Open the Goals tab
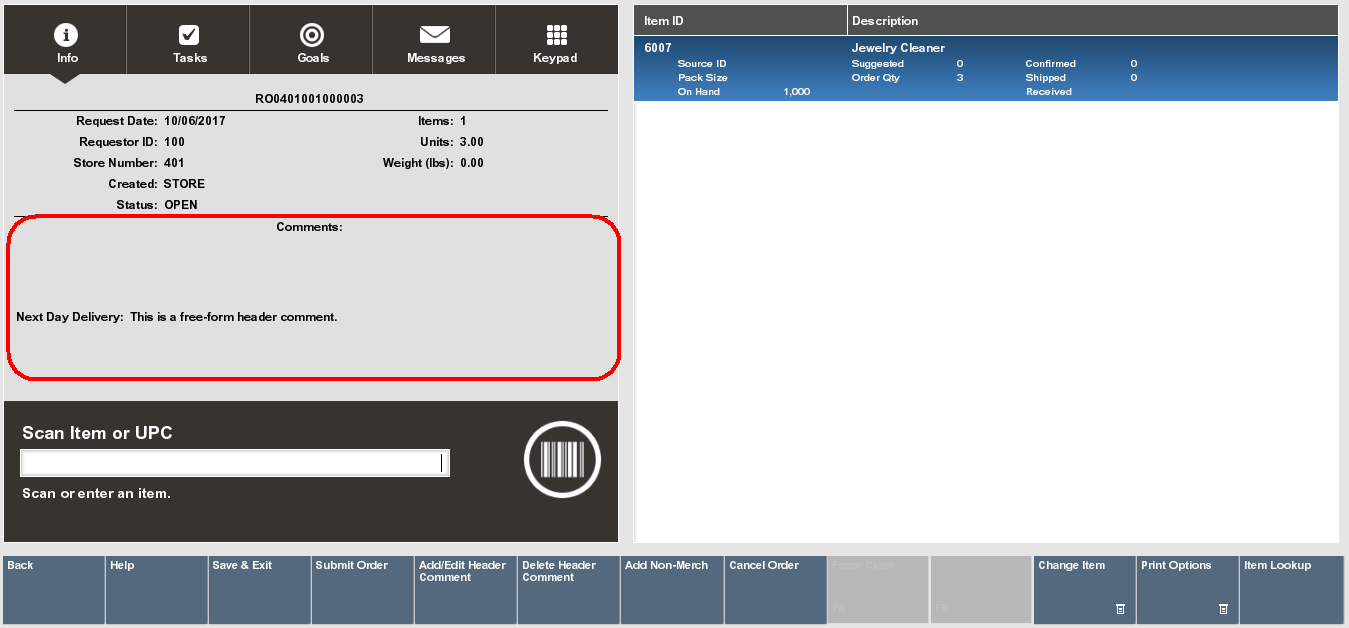The width and height of the screenshot is (1349, 628). pyautogui.click(x=312, y=39)
